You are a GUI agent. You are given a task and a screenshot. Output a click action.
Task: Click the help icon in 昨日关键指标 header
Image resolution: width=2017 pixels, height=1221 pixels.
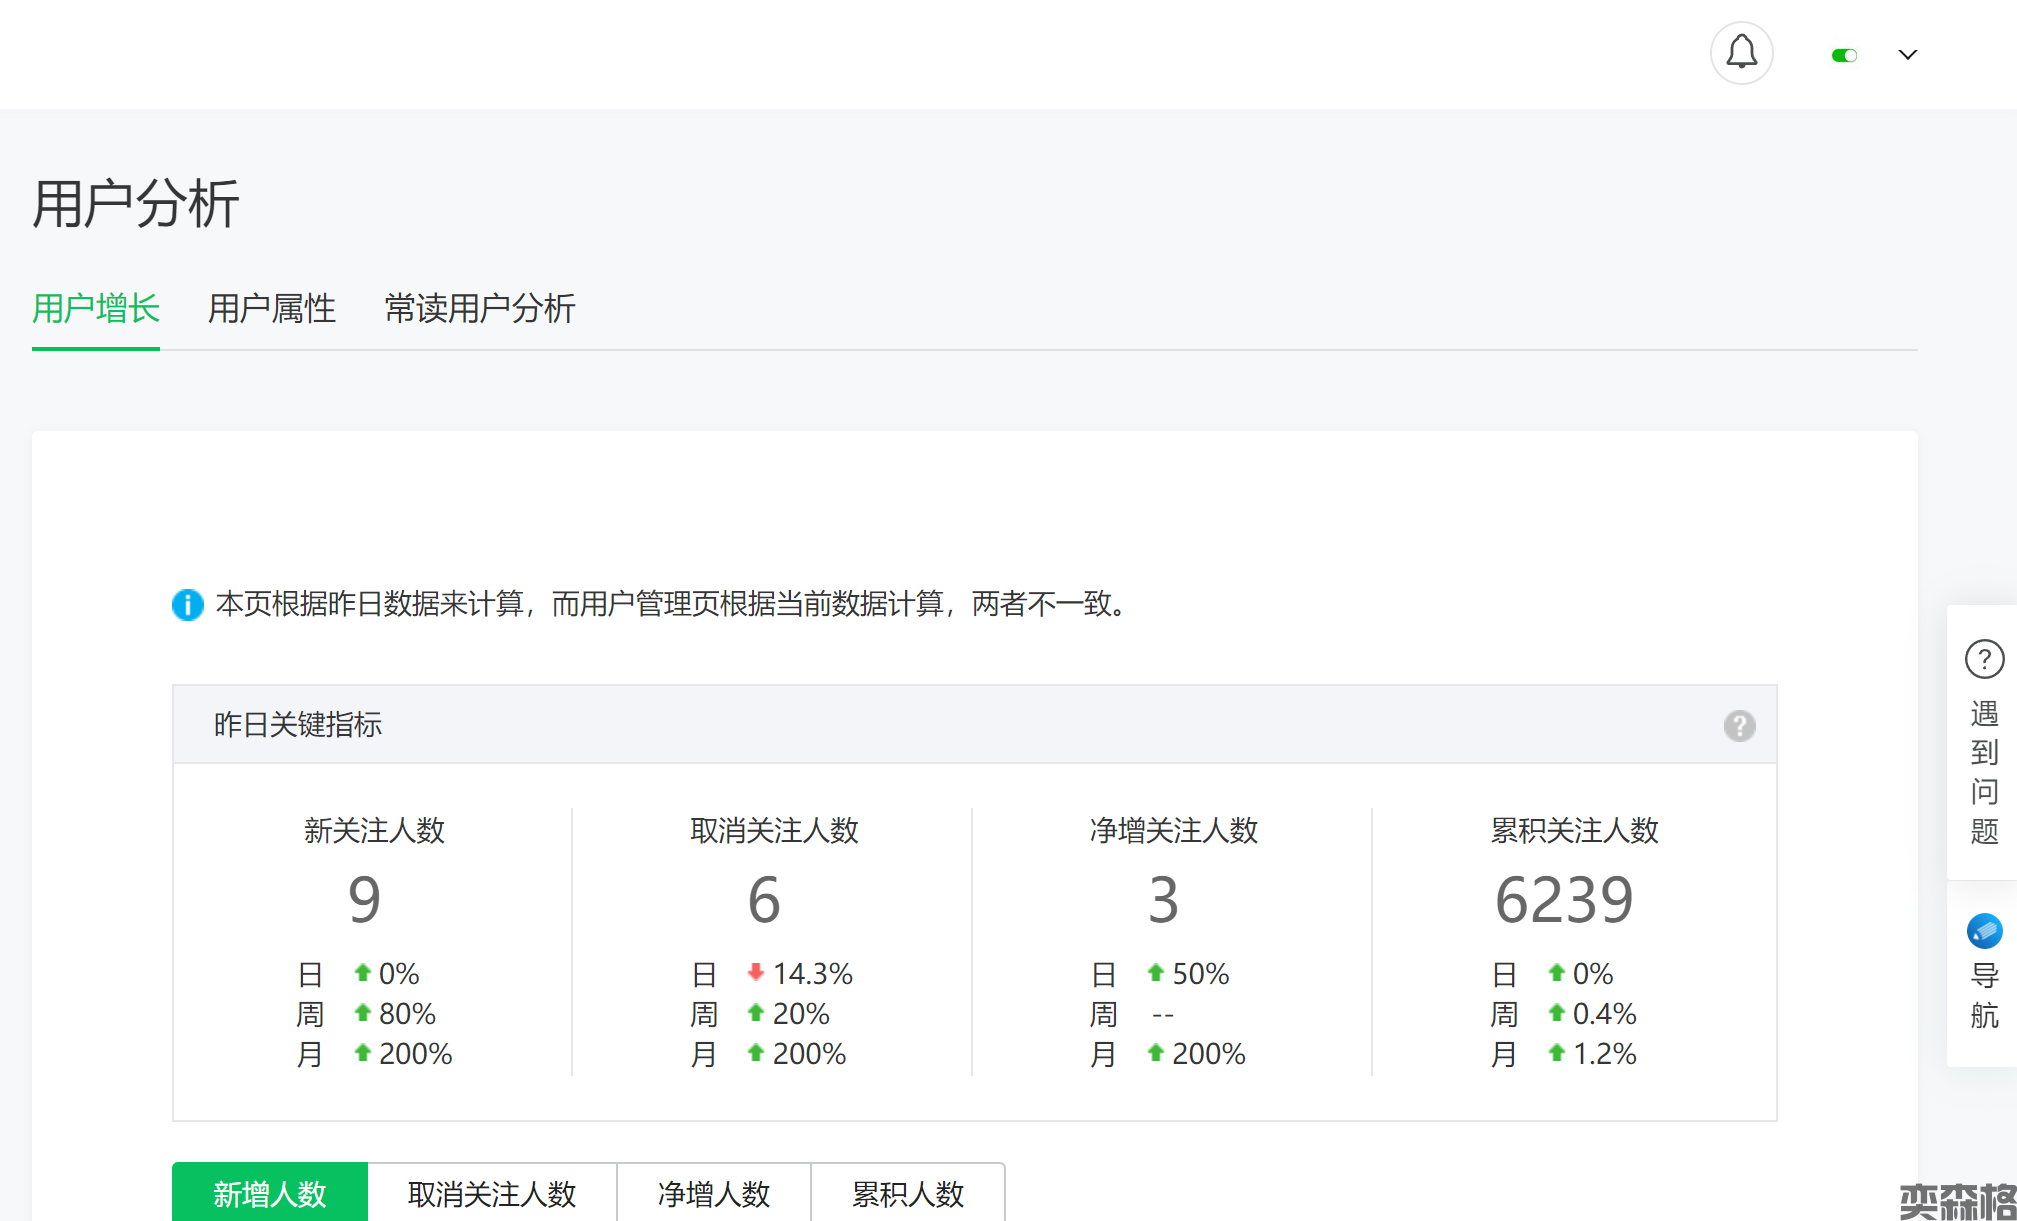point(1739,725)
